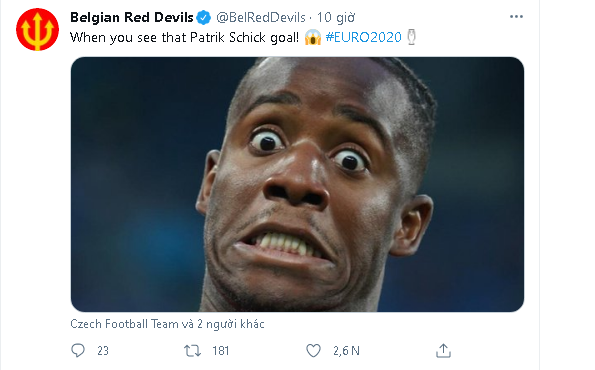This screenshot has height=370, width=595.
Task: View Czech Football Team tagged account
Action: coord(124,324)
